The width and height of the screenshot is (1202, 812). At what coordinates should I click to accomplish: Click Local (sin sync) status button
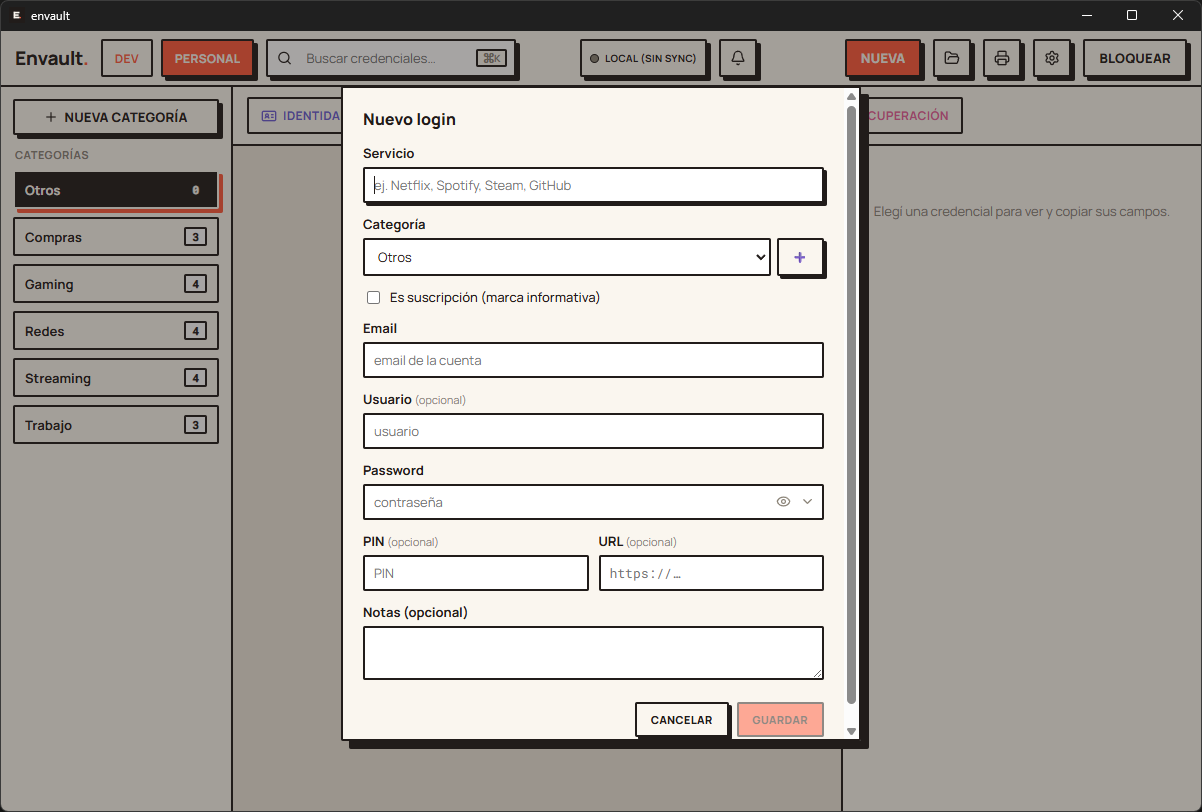pos(643,58)
